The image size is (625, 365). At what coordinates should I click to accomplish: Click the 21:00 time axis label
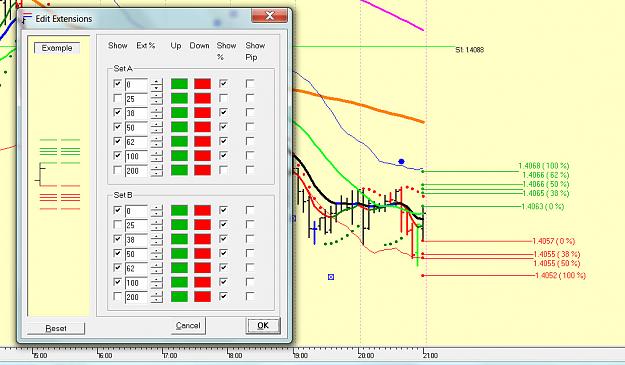(x=430, y=355)
